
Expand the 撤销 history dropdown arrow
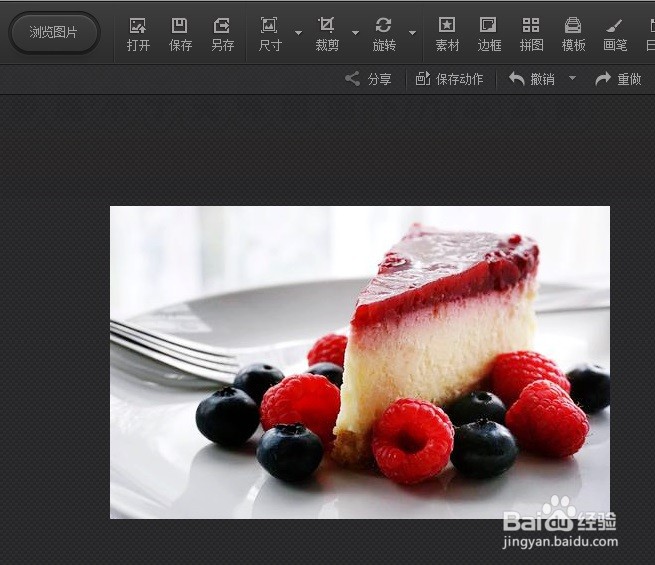point(572,78)
